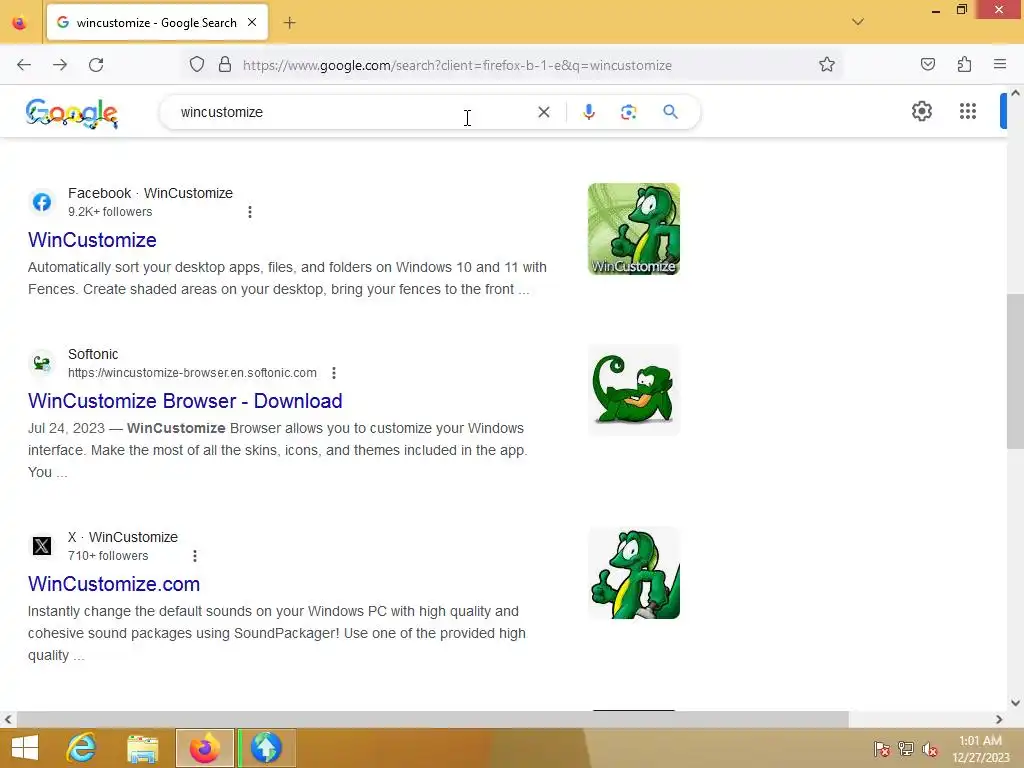The width and height of the screenshot is (1024, 768).
Task: Submit search with magnifying glass
Action: [670, 112]
